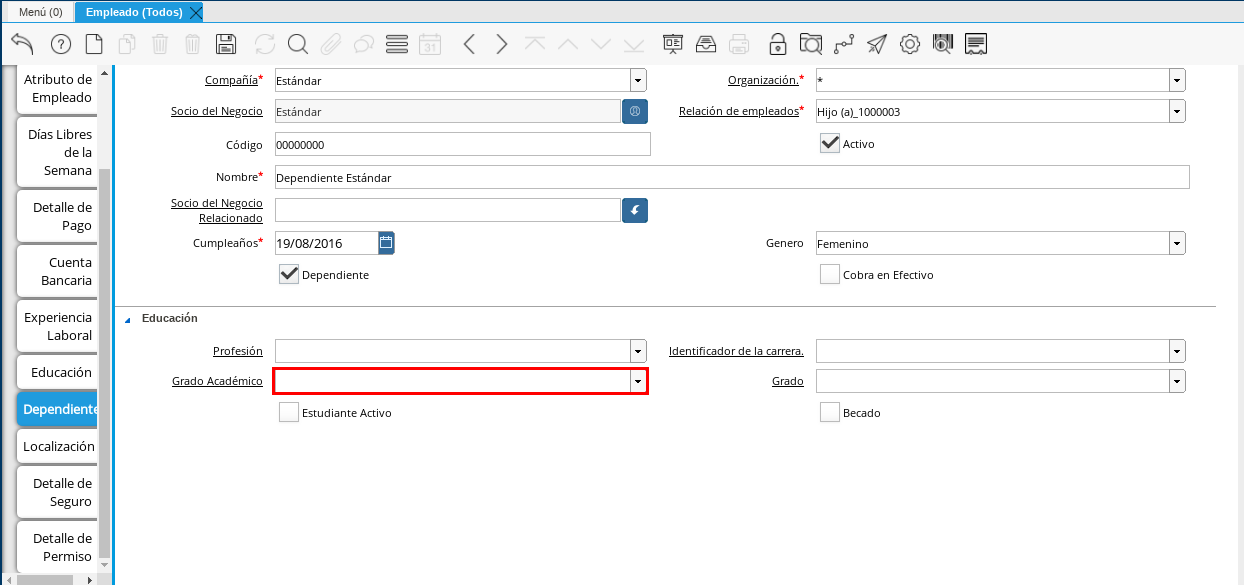1244x585 pixels.
Task: Save the record with the floppy disk icon
Action: point(226,44)
